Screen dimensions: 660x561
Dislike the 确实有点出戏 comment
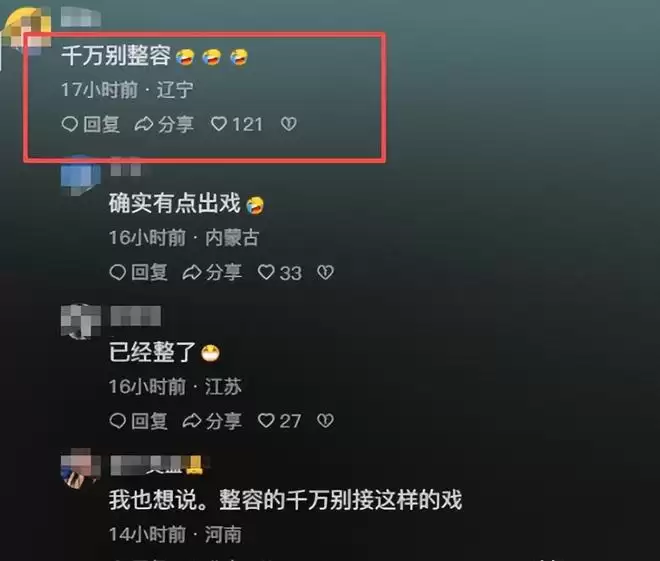pos(325,272)
